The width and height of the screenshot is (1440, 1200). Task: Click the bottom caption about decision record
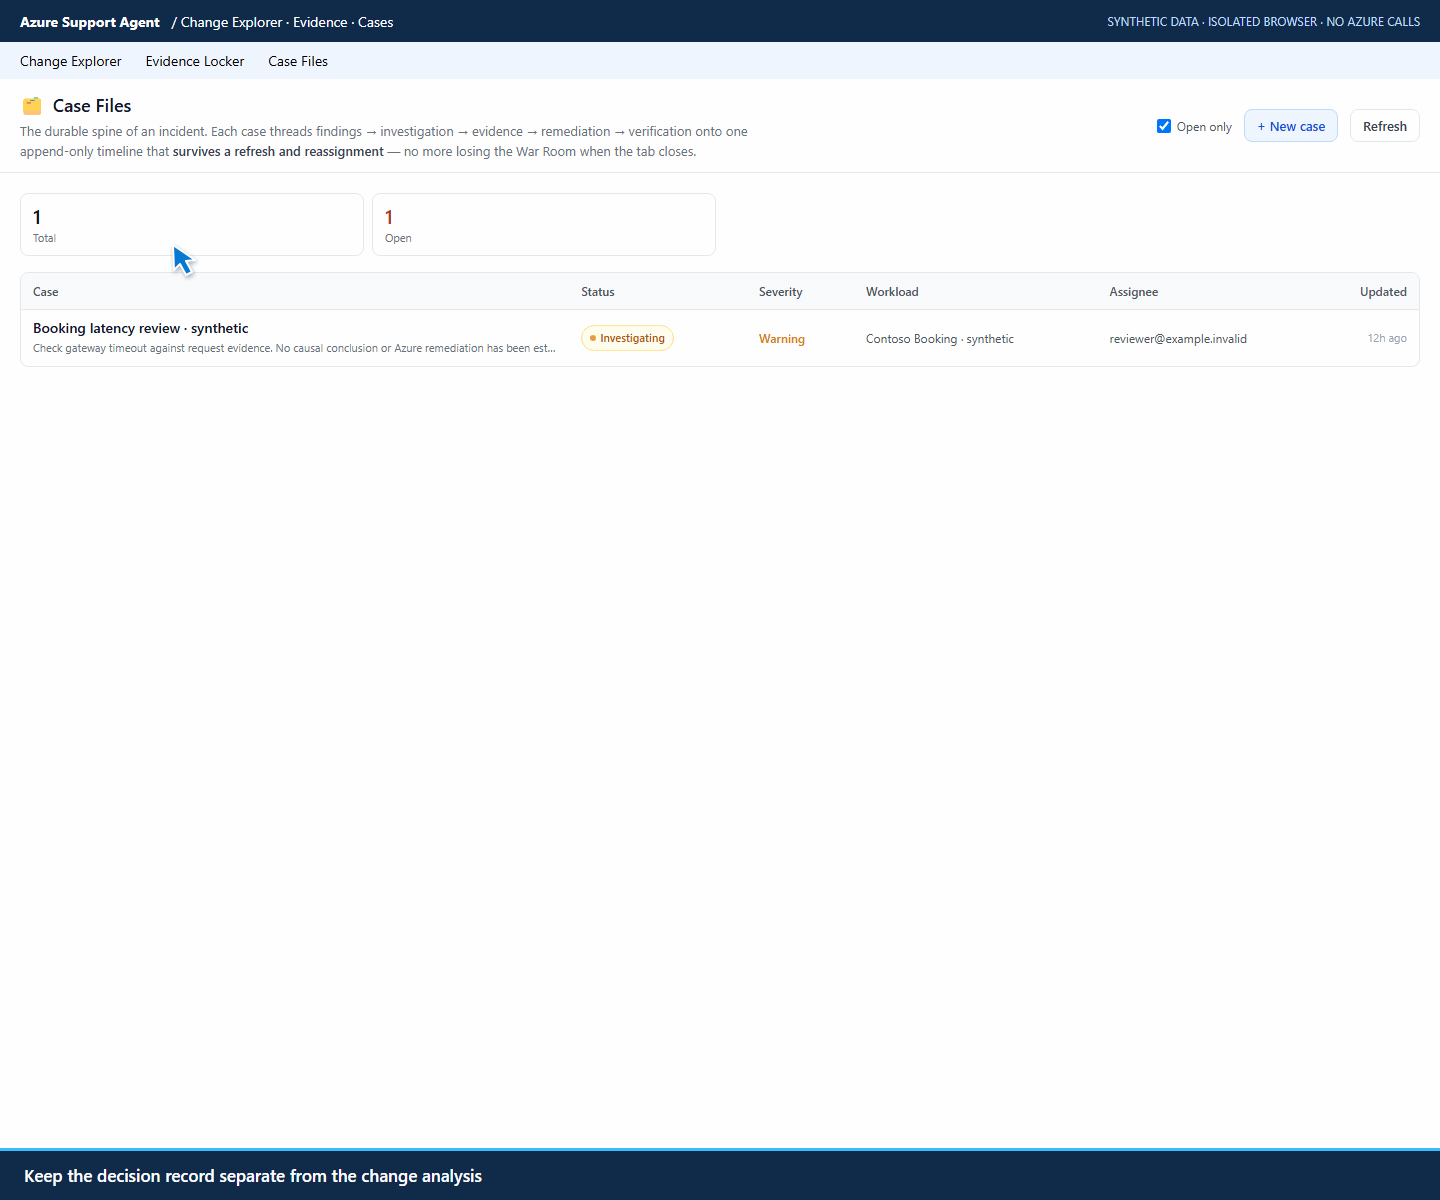point(253,1176)
